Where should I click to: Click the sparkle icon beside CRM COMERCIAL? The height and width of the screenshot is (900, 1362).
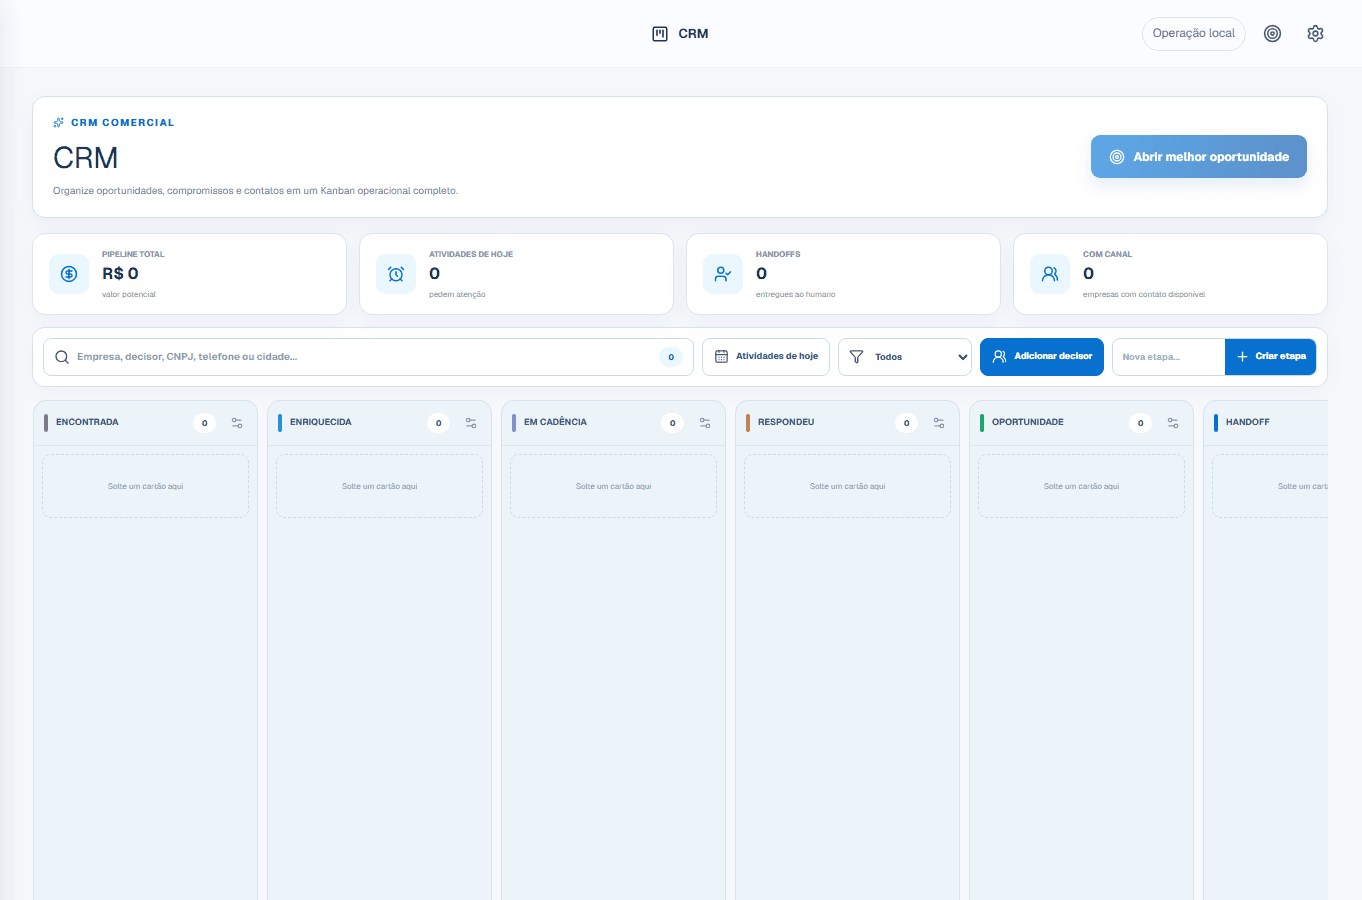(59, 123)
